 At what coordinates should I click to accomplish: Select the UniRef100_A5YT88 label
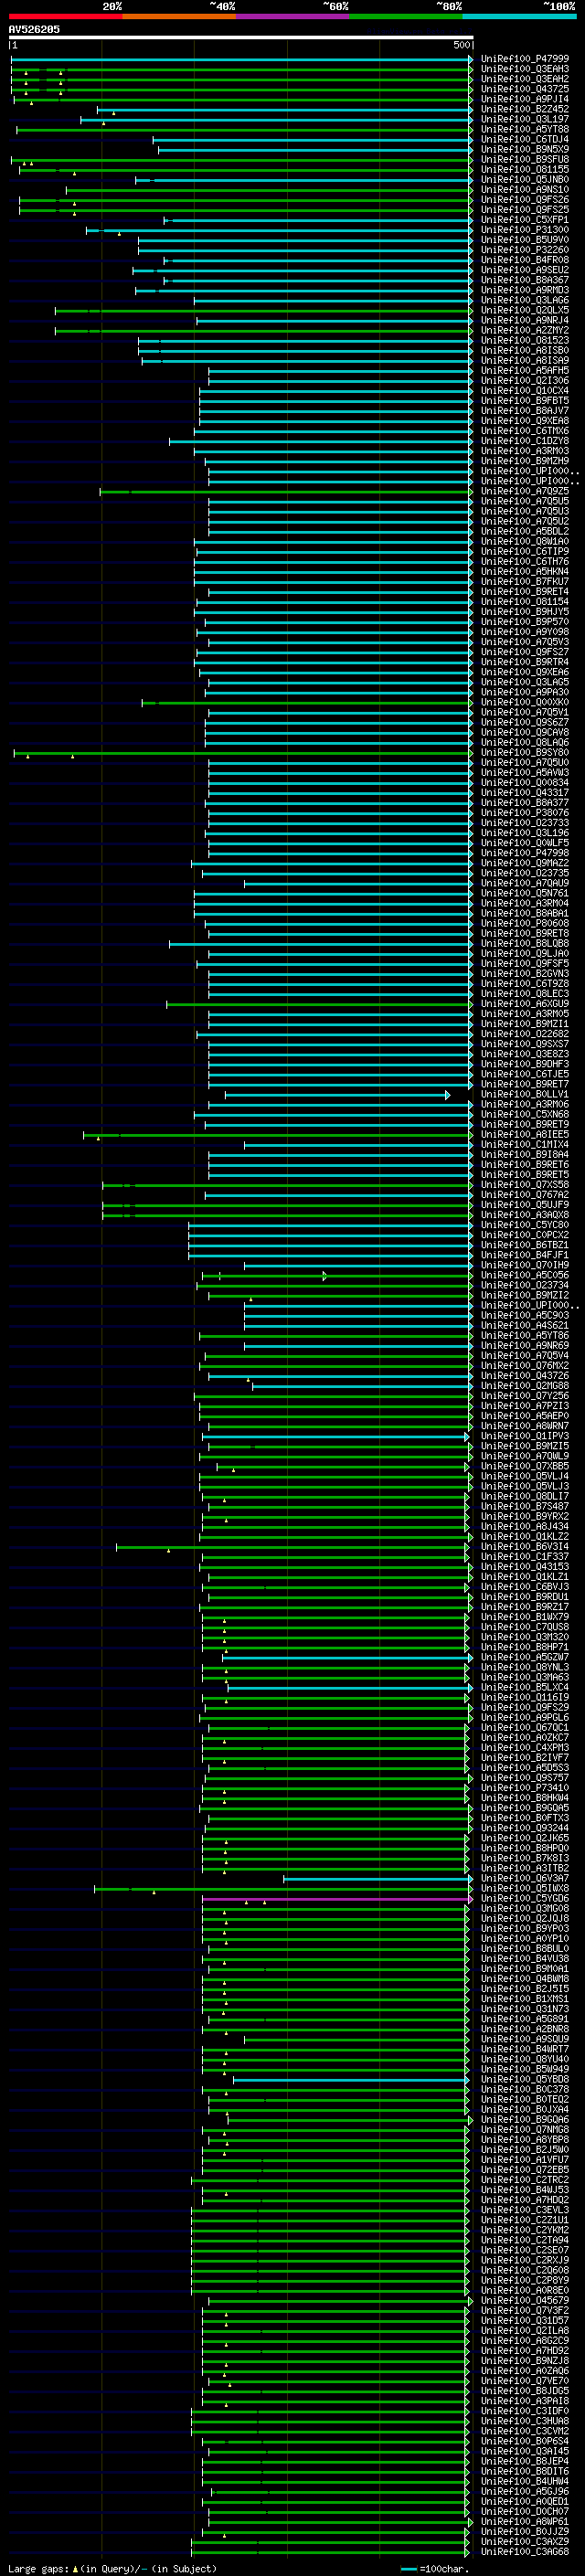[524, 129]
